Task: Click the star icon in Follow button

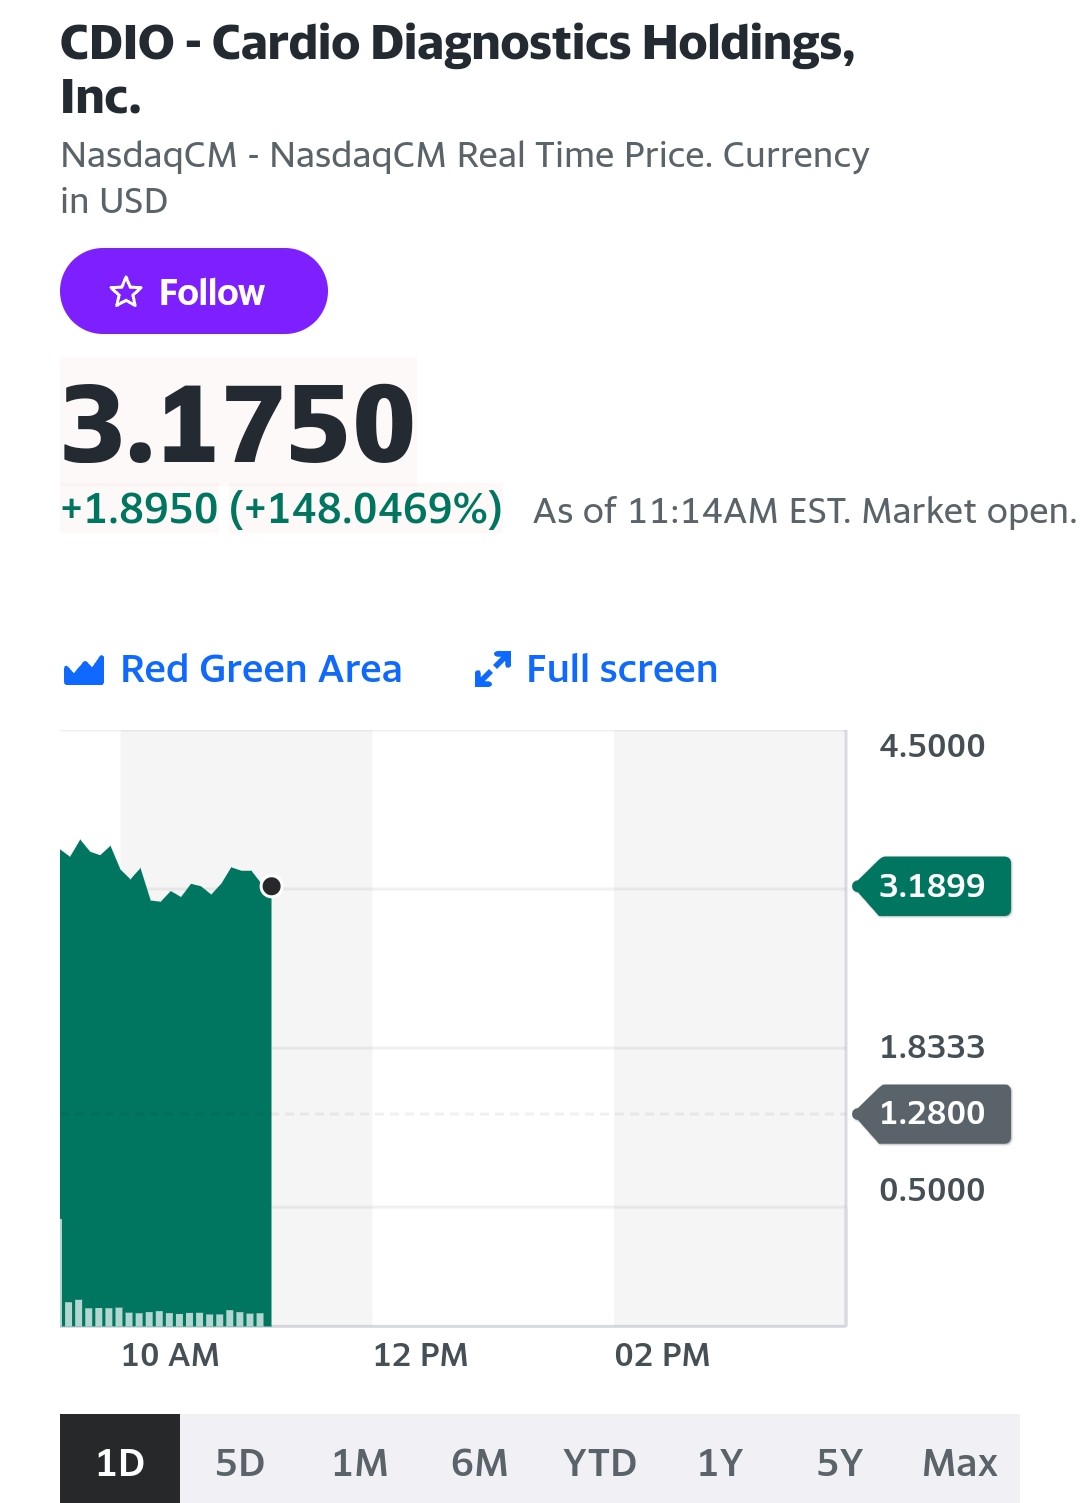Action: (x=126, y=292)
